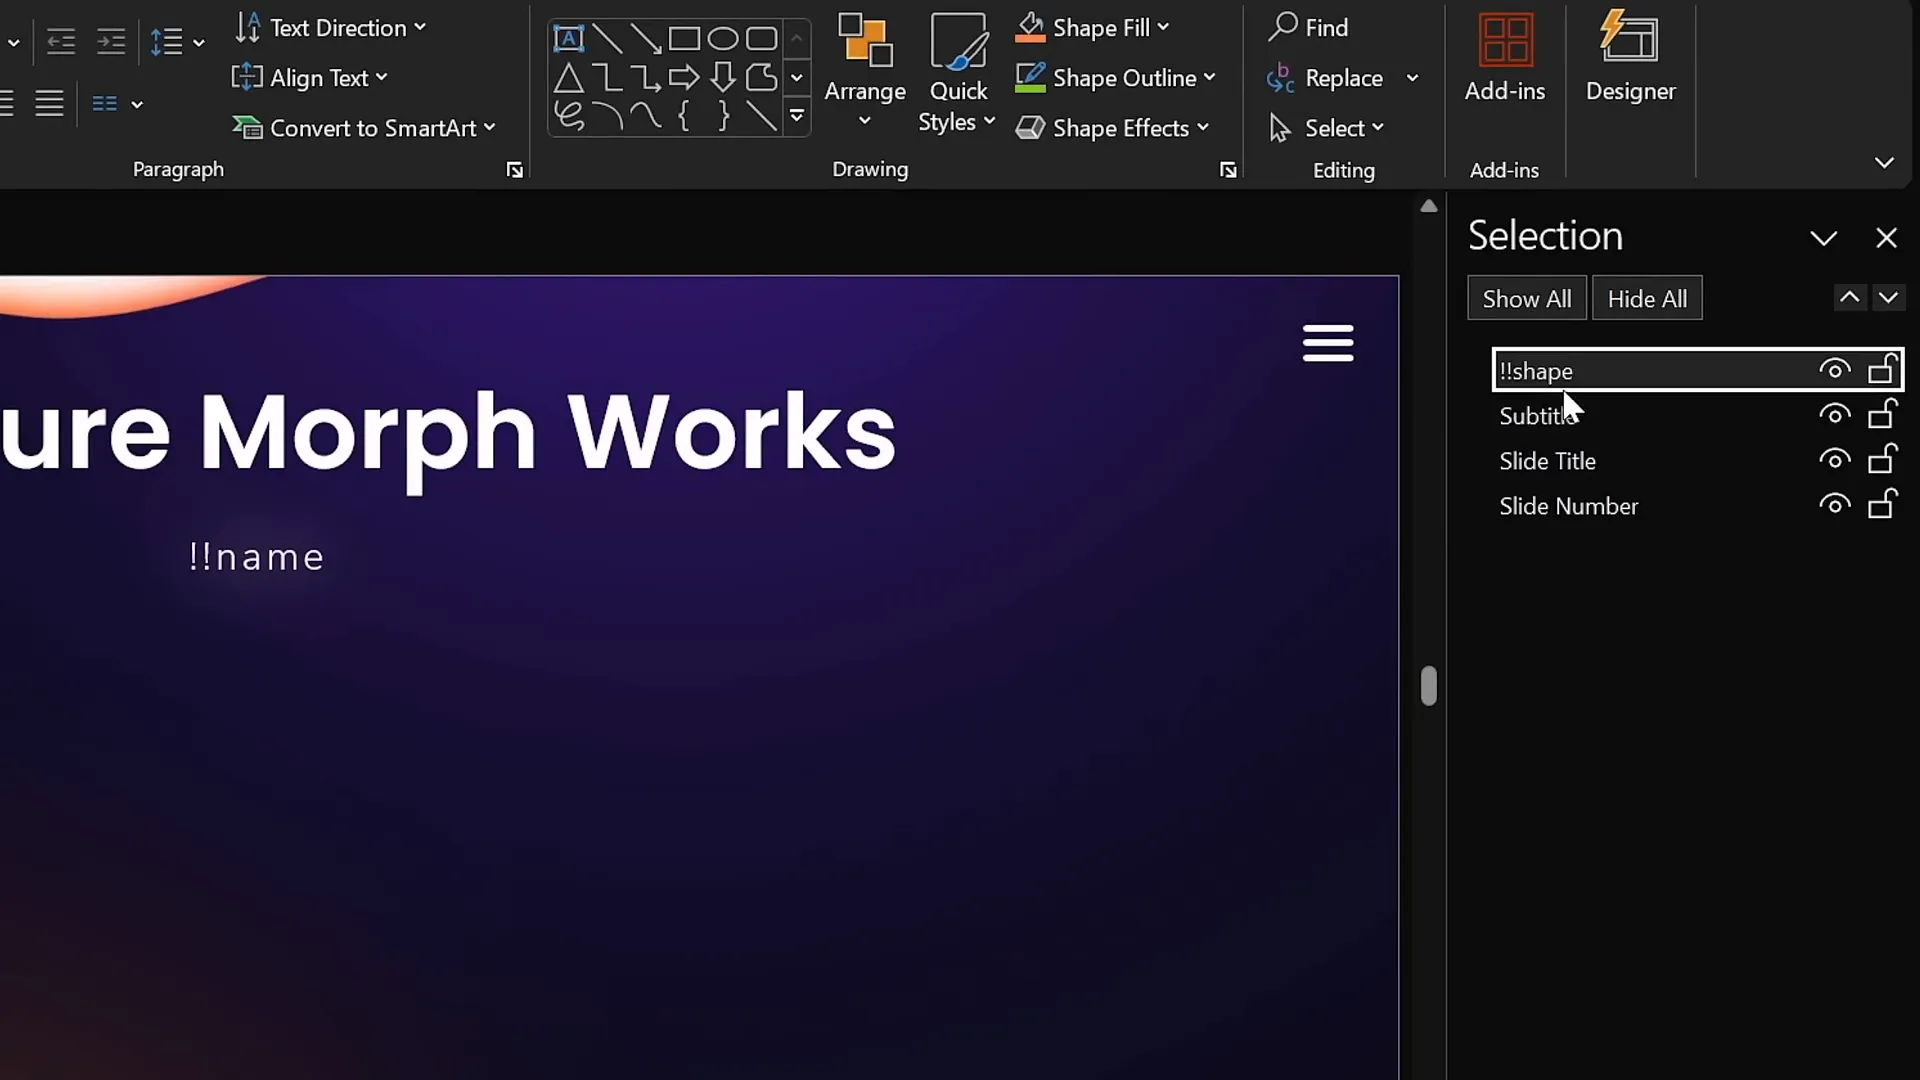Select the Scribble shape tool
The height and width of the screenshot is (1080, 1920).
click(568, 116)
